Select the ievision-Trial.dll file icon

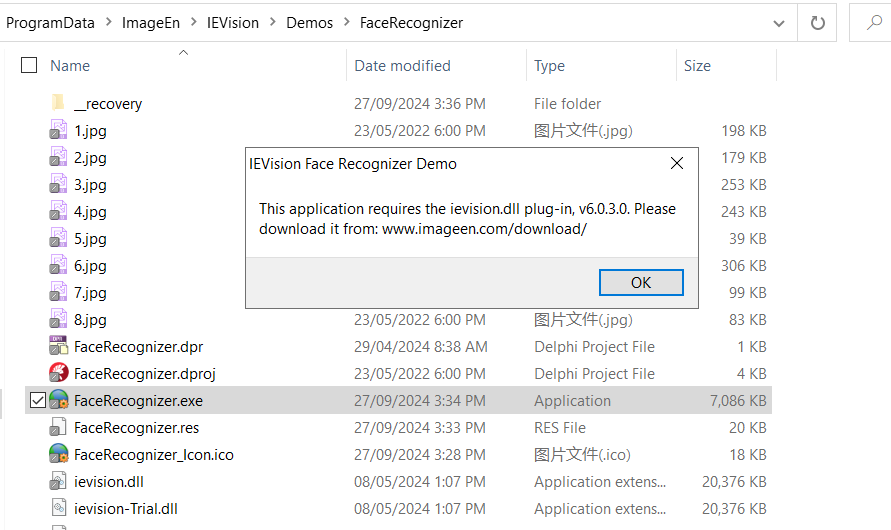(59, 508)
